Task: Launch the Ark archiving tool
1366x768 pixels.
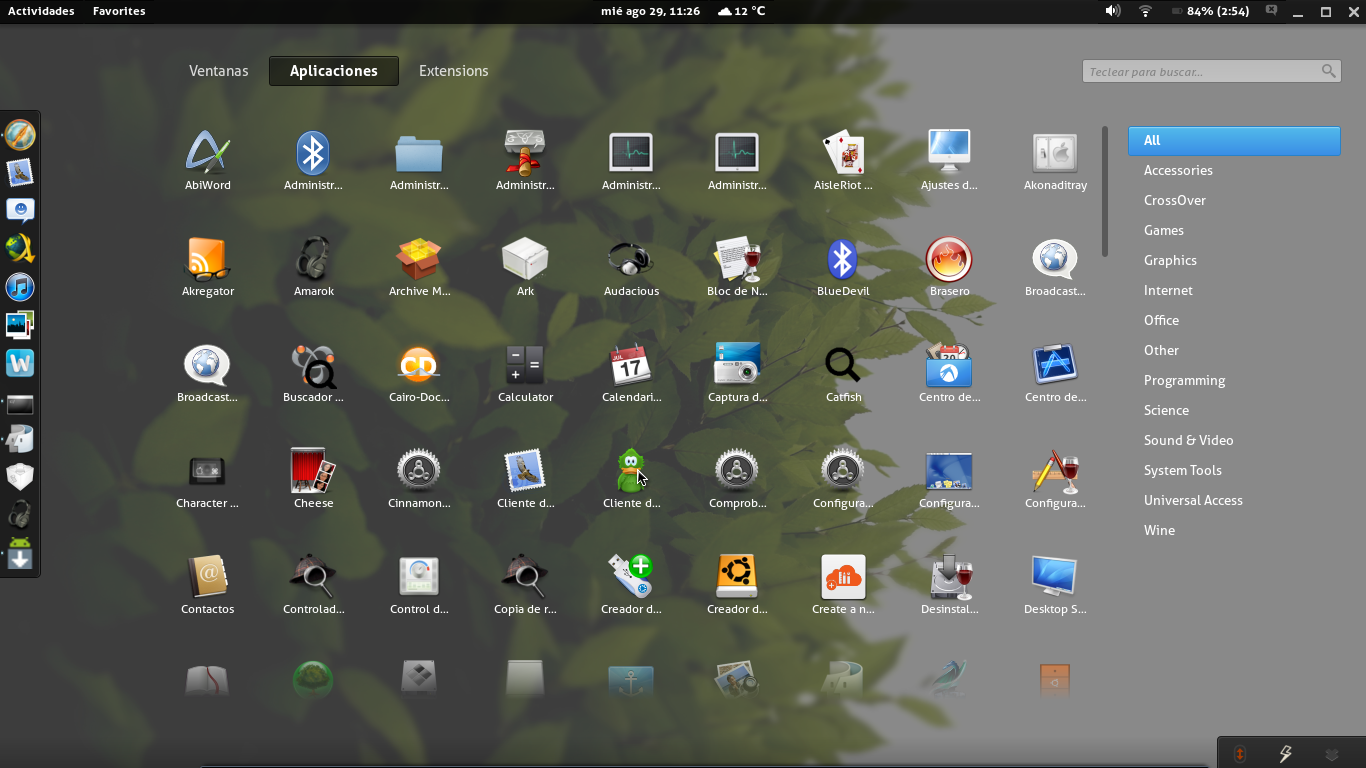Action: 525,266
